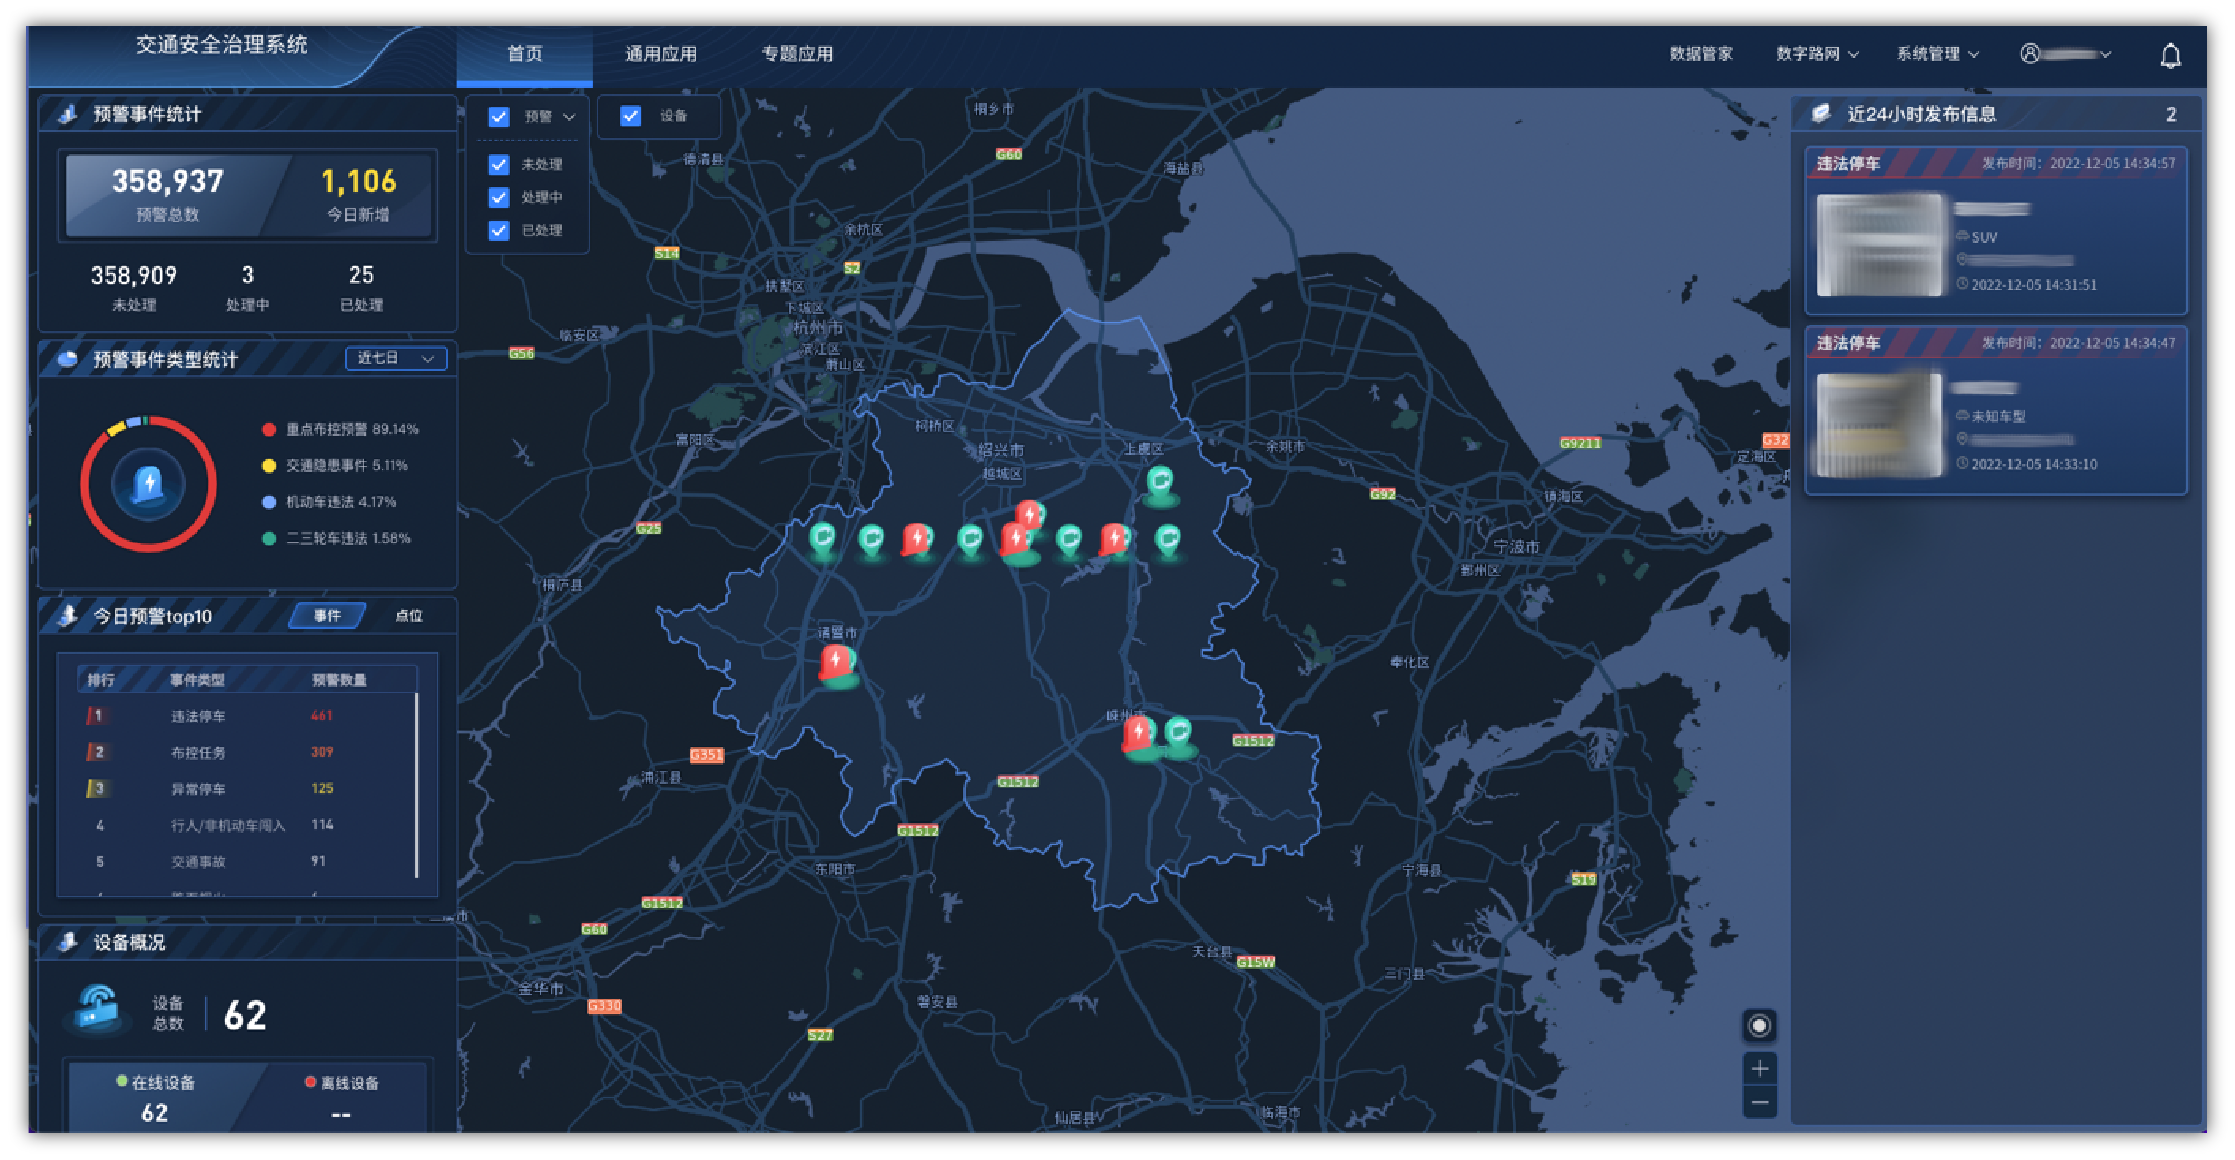
Task: Switch to the 专题应用 tab
Action: coord(797,54)
